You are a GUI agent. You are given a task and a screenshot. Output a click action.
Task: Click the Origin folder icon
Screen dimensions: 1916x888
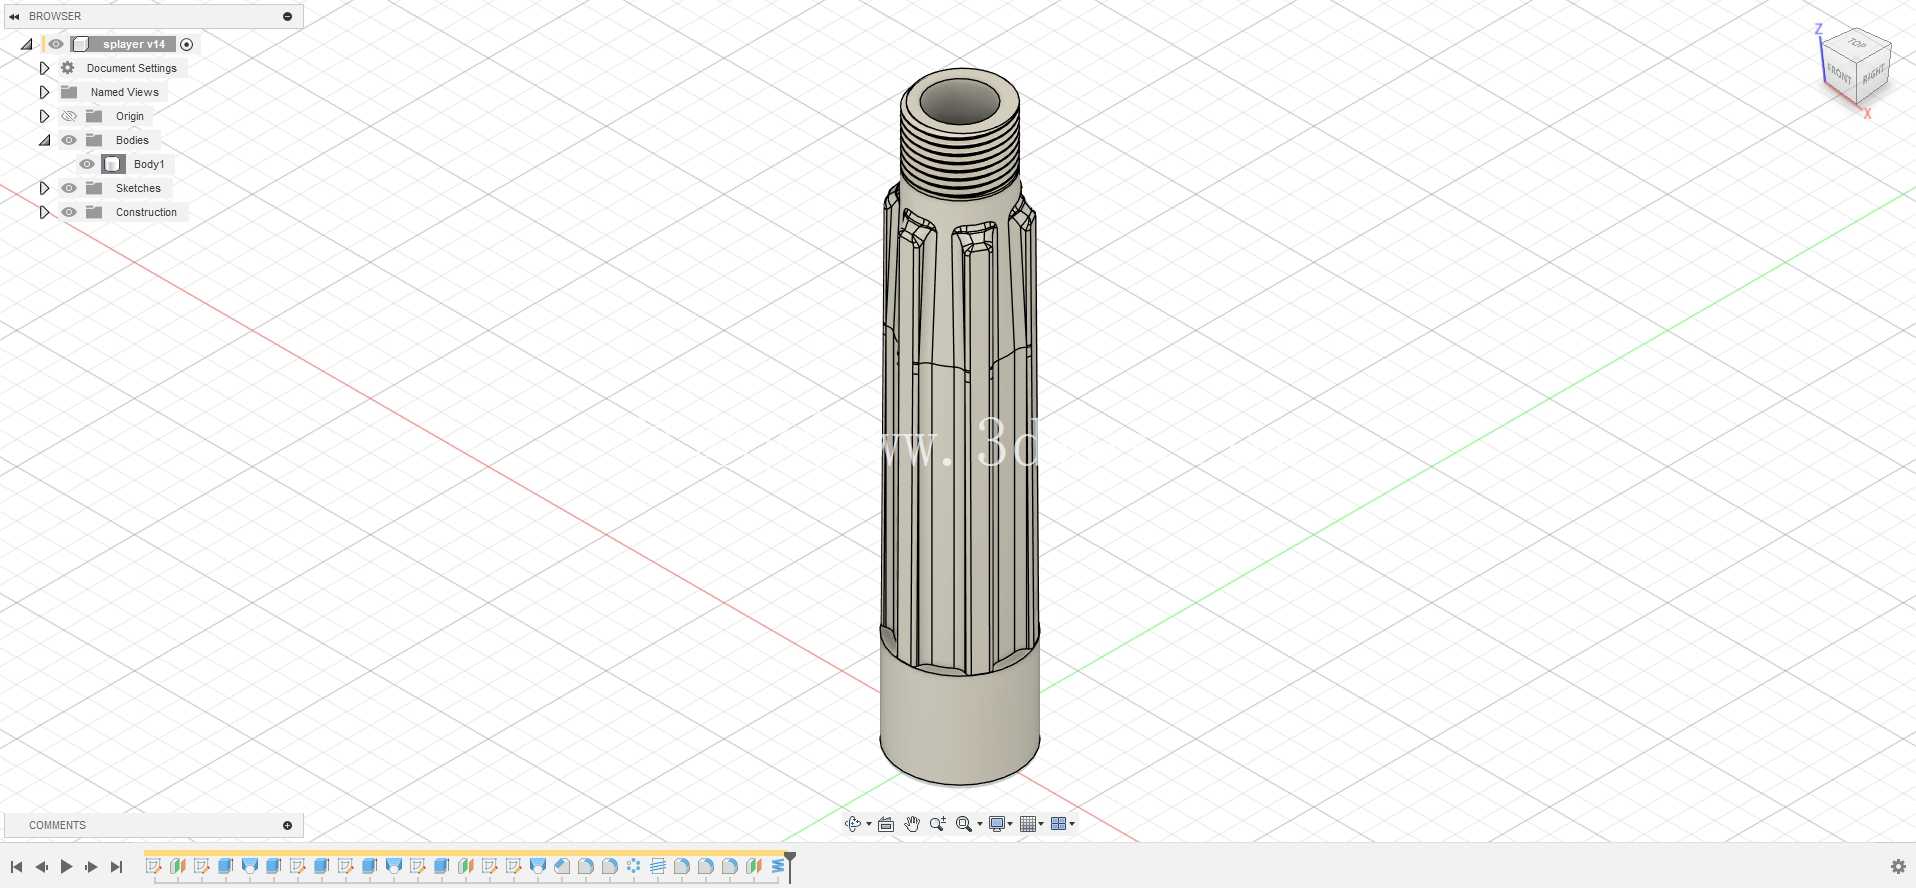94,116
